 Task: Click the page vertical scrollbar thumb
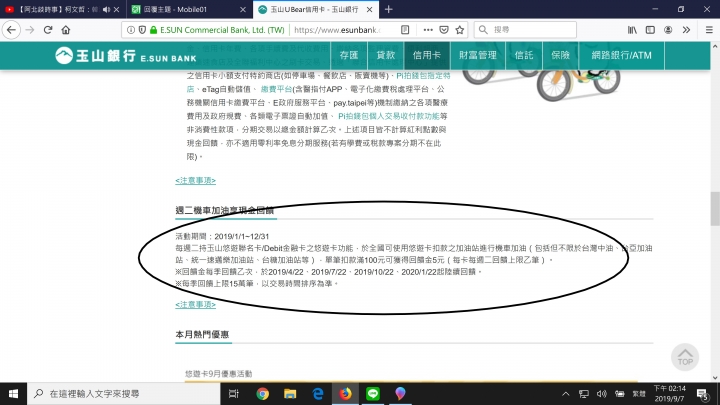[715, 209]
